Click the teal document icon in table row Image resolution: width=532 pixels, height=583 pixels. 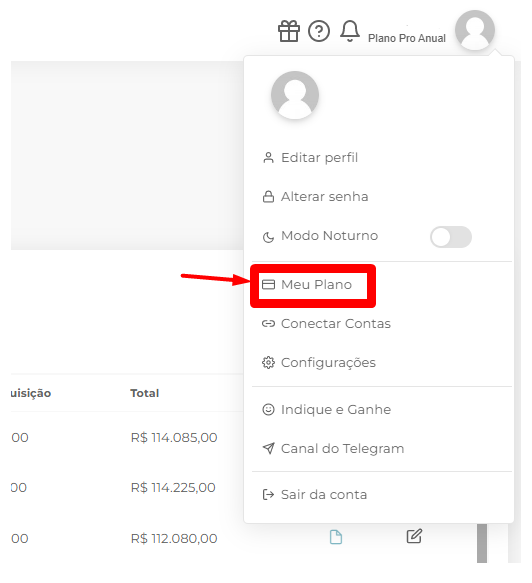point(336,537)
